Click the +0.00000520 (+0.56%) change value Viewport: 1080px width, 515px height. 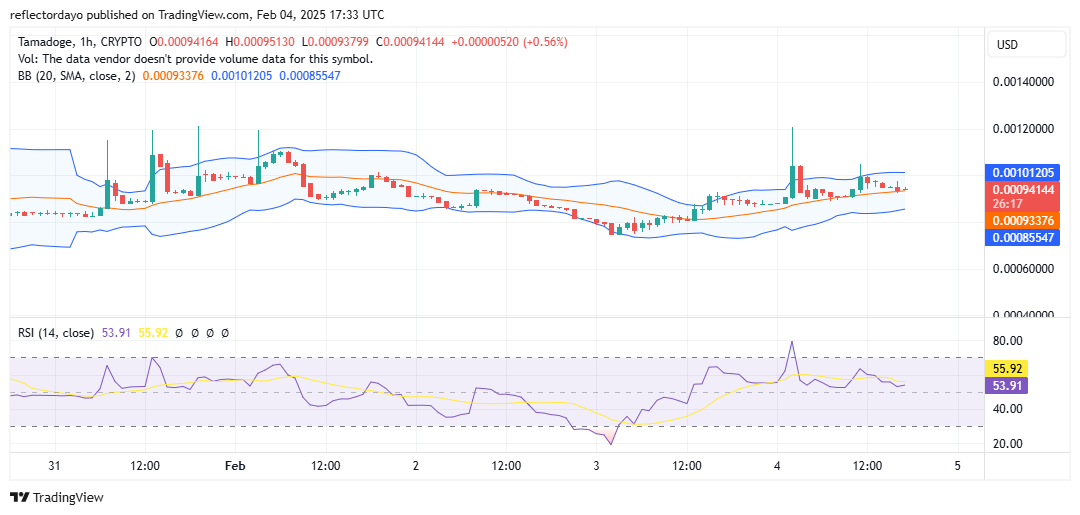coord(510,42)
